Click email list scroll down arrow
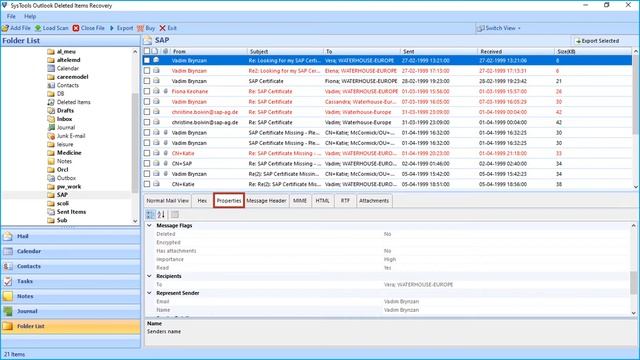 (635, 186)
